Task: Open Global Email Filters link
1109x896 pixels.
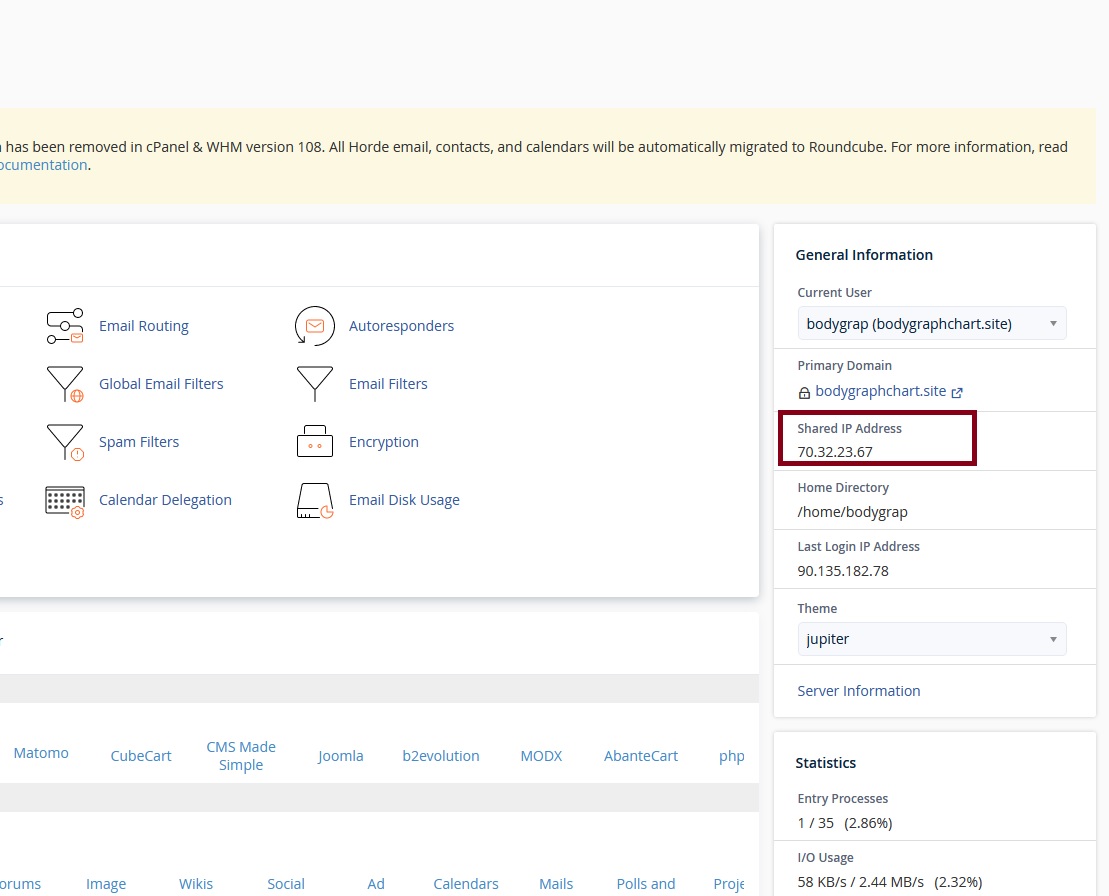Action: pyautogui.click(x=161, y=384)
